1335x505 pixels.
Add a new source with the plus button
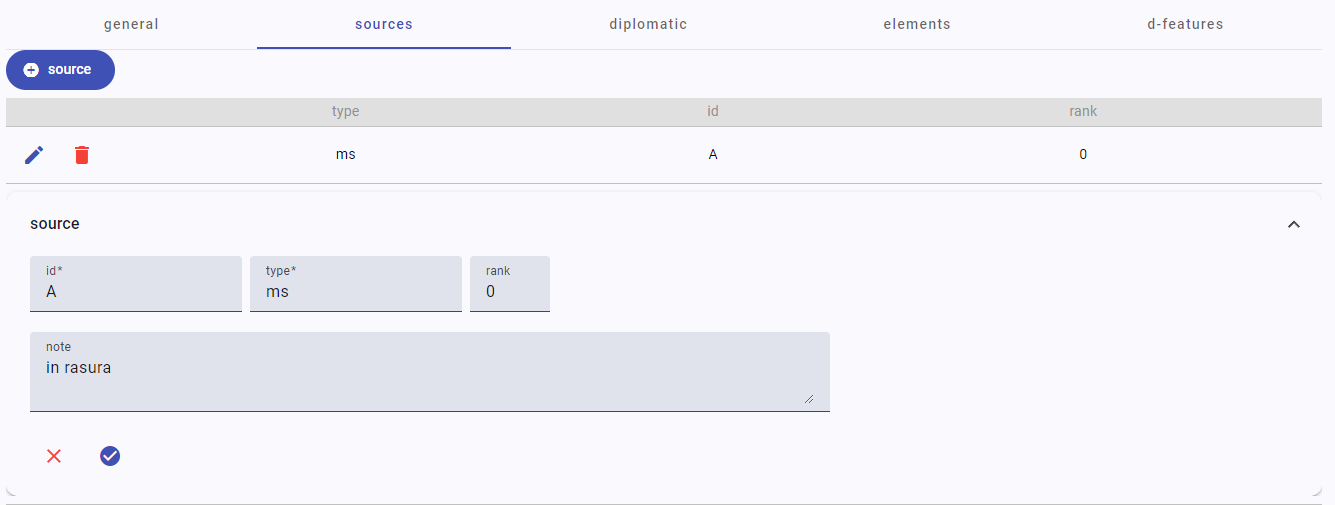60,70
